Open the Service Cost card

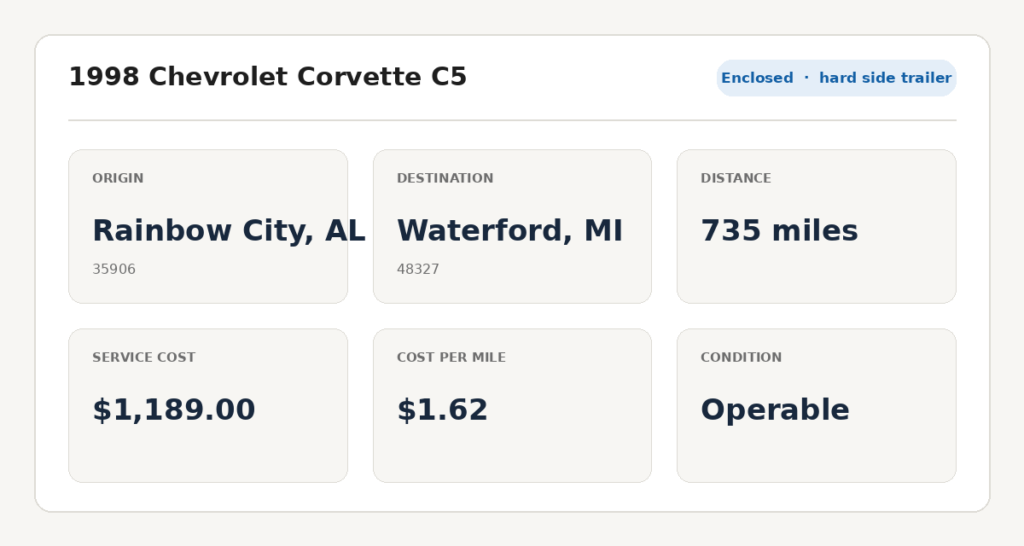[x=208, y=406]
